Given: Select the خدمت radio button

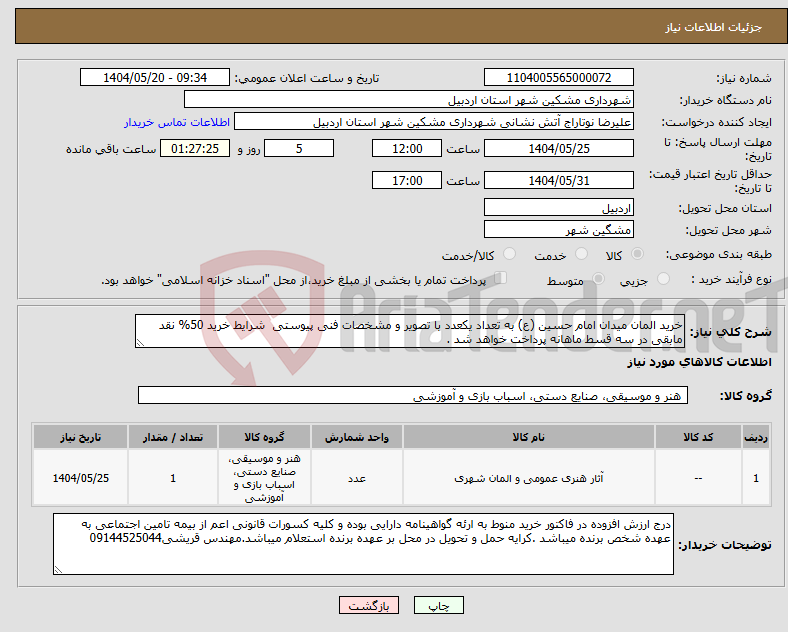Looking at the screenshot, I should (581, 254).
